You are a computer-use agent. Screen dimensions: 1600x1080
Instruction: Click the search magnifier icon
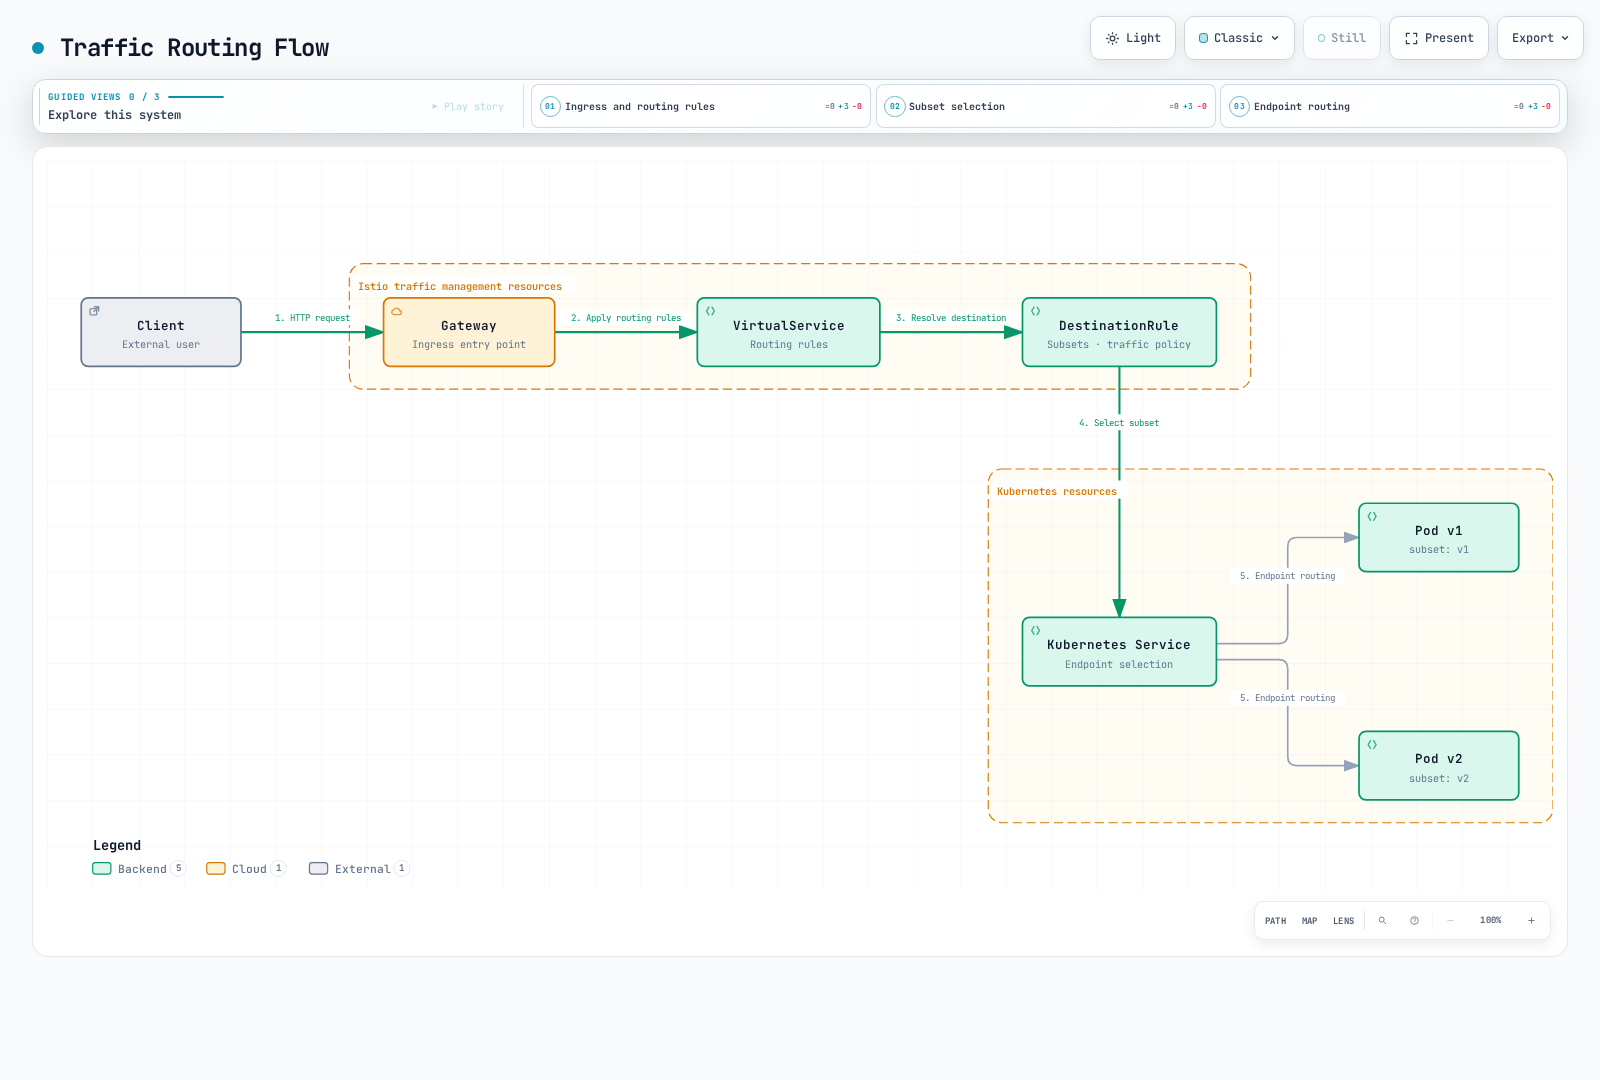click(x=1383, y=921)
